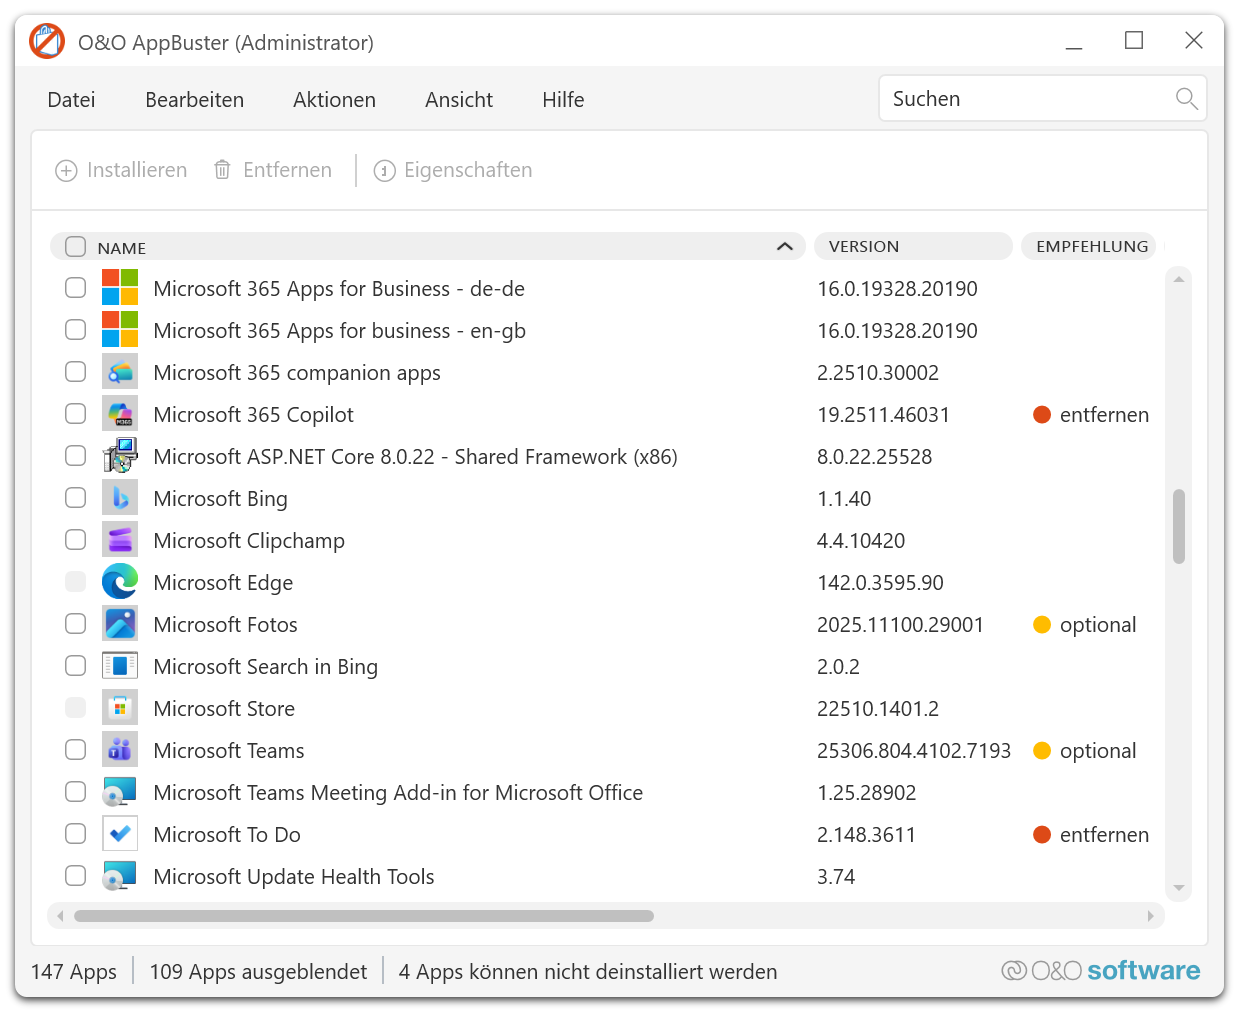Check the Microsoft To Do checkbox

pyautogui.click(x=76, y=834)
